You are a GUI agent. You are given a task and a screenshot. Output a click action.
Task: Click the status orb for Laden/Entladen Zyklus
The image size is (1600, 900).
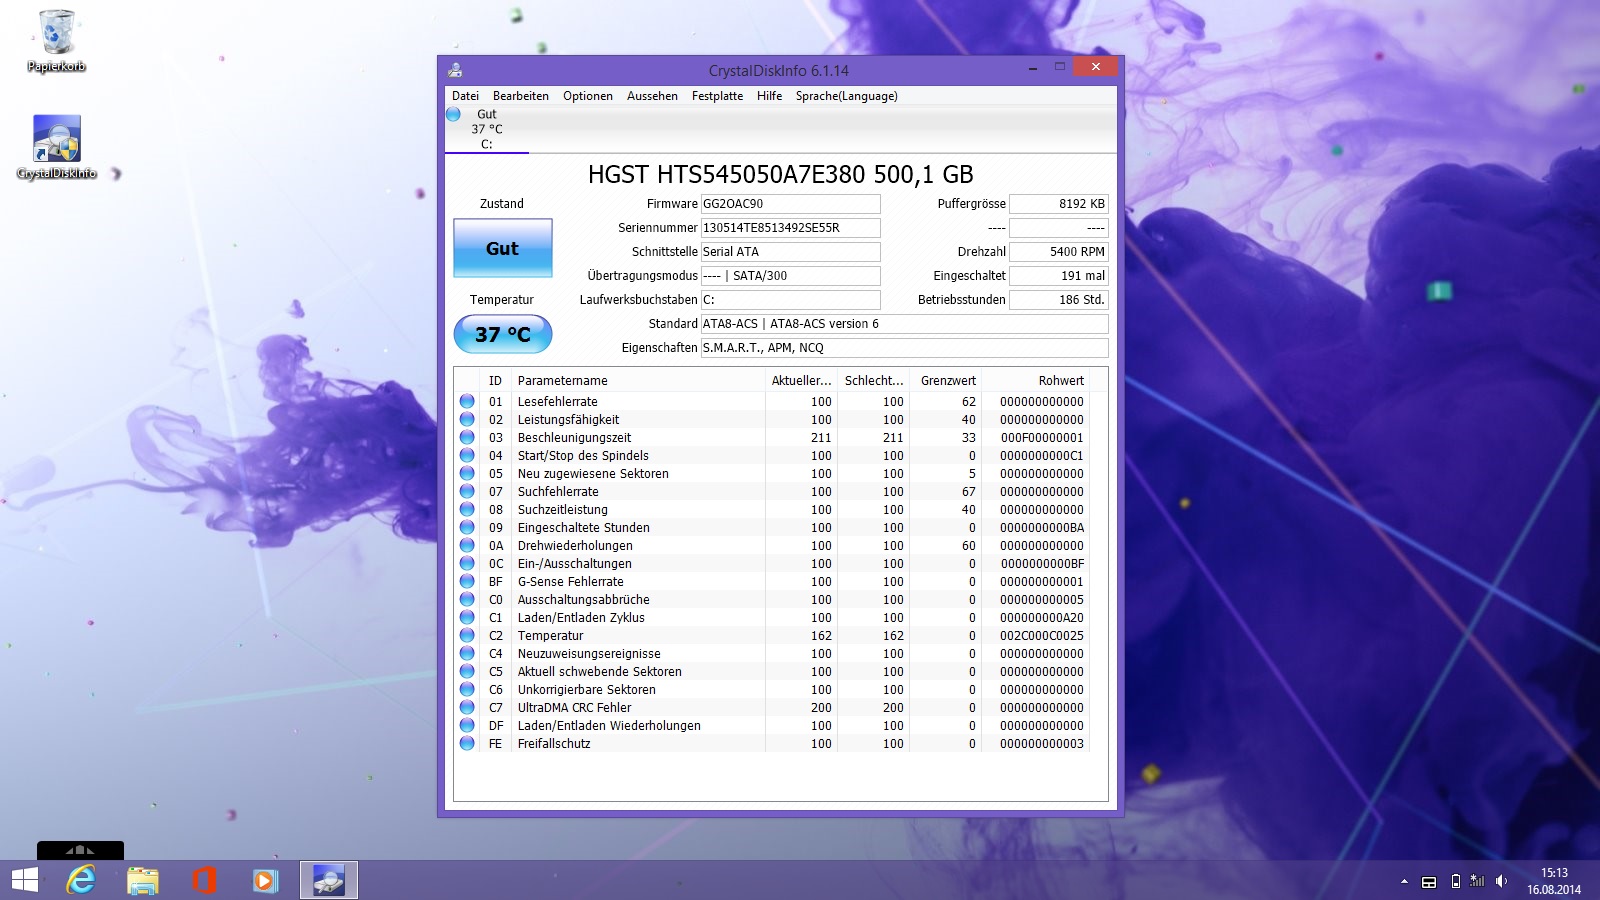467,617
